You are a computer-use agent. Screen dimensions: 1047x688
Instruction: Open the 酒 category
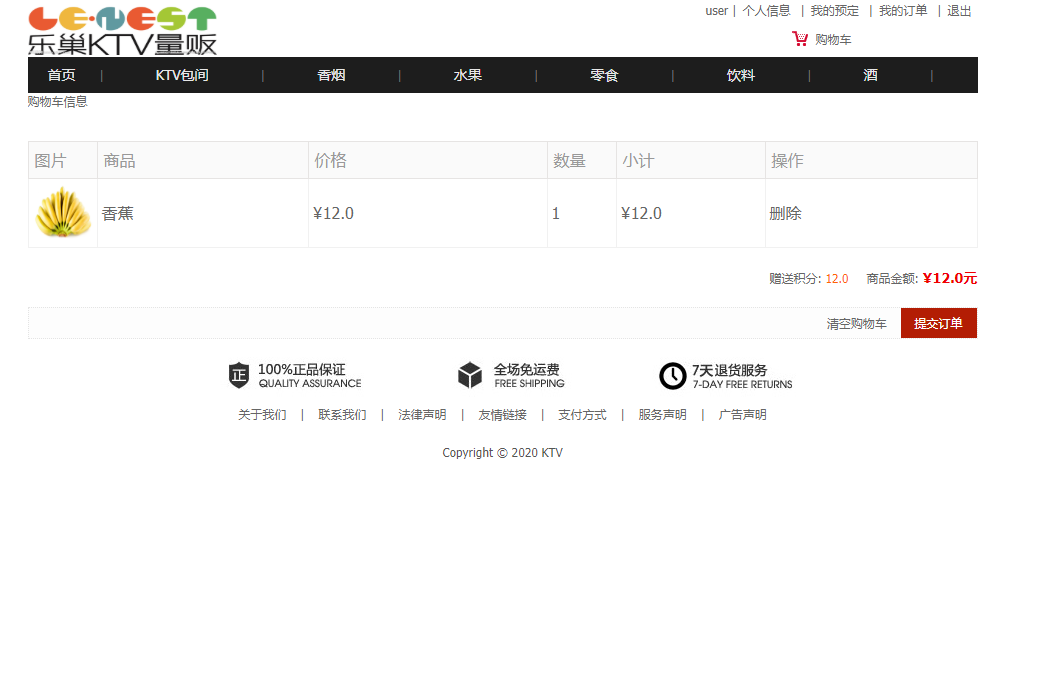[x=870, y=74]
